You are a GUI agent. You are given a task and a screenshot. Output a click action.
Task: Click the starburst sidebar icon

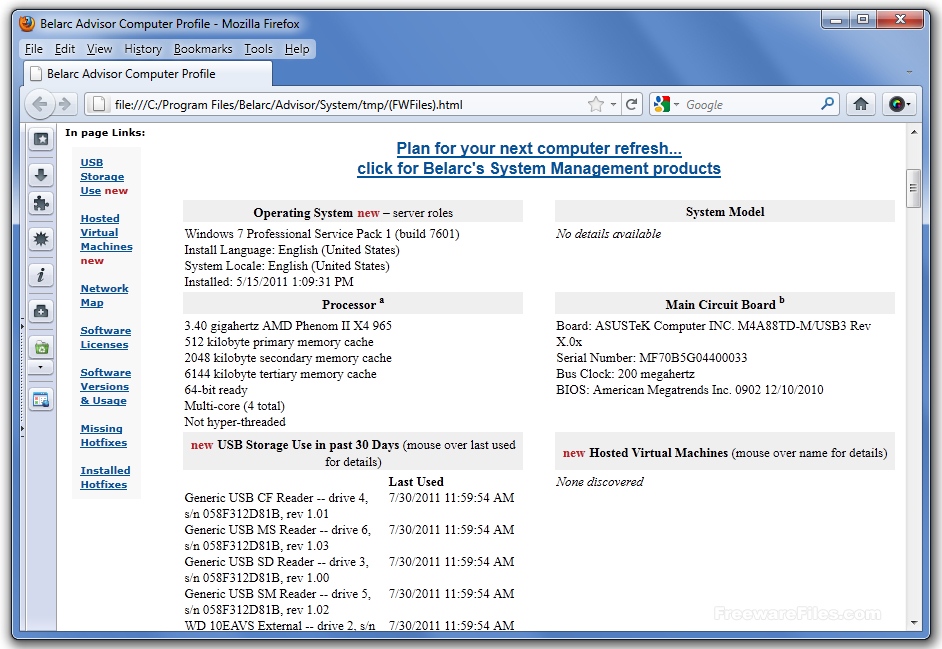(41, 239)
